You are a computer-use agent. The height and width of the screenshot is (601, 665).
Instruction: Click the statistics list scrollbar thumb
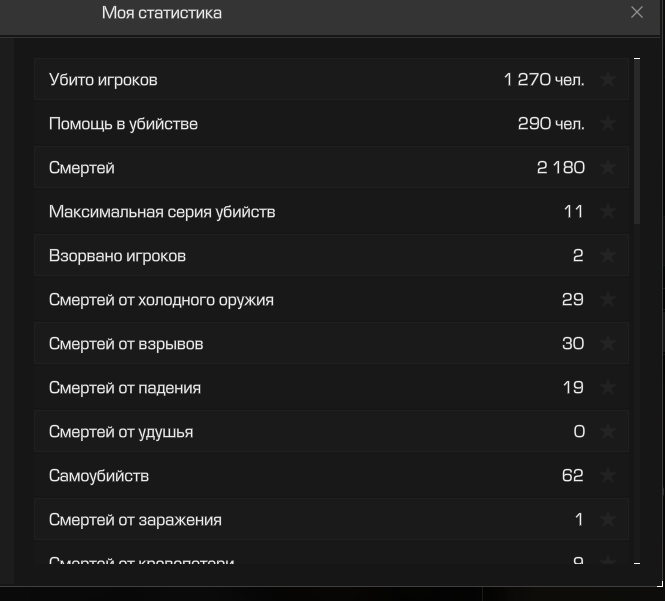[637, 142]
